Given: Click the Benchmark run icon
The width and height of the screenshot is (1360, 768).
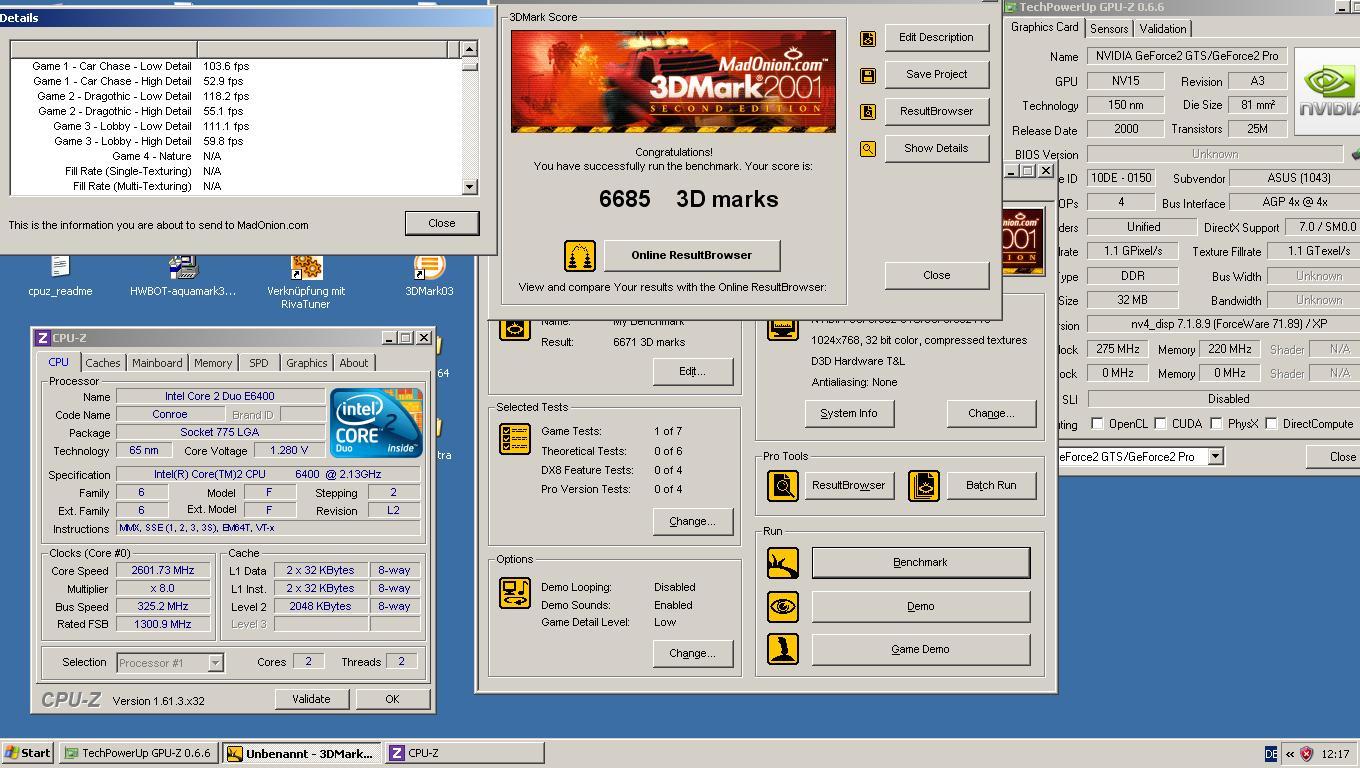Looking at the screenshot, I should pyautogui.click(x=783, y=563).
